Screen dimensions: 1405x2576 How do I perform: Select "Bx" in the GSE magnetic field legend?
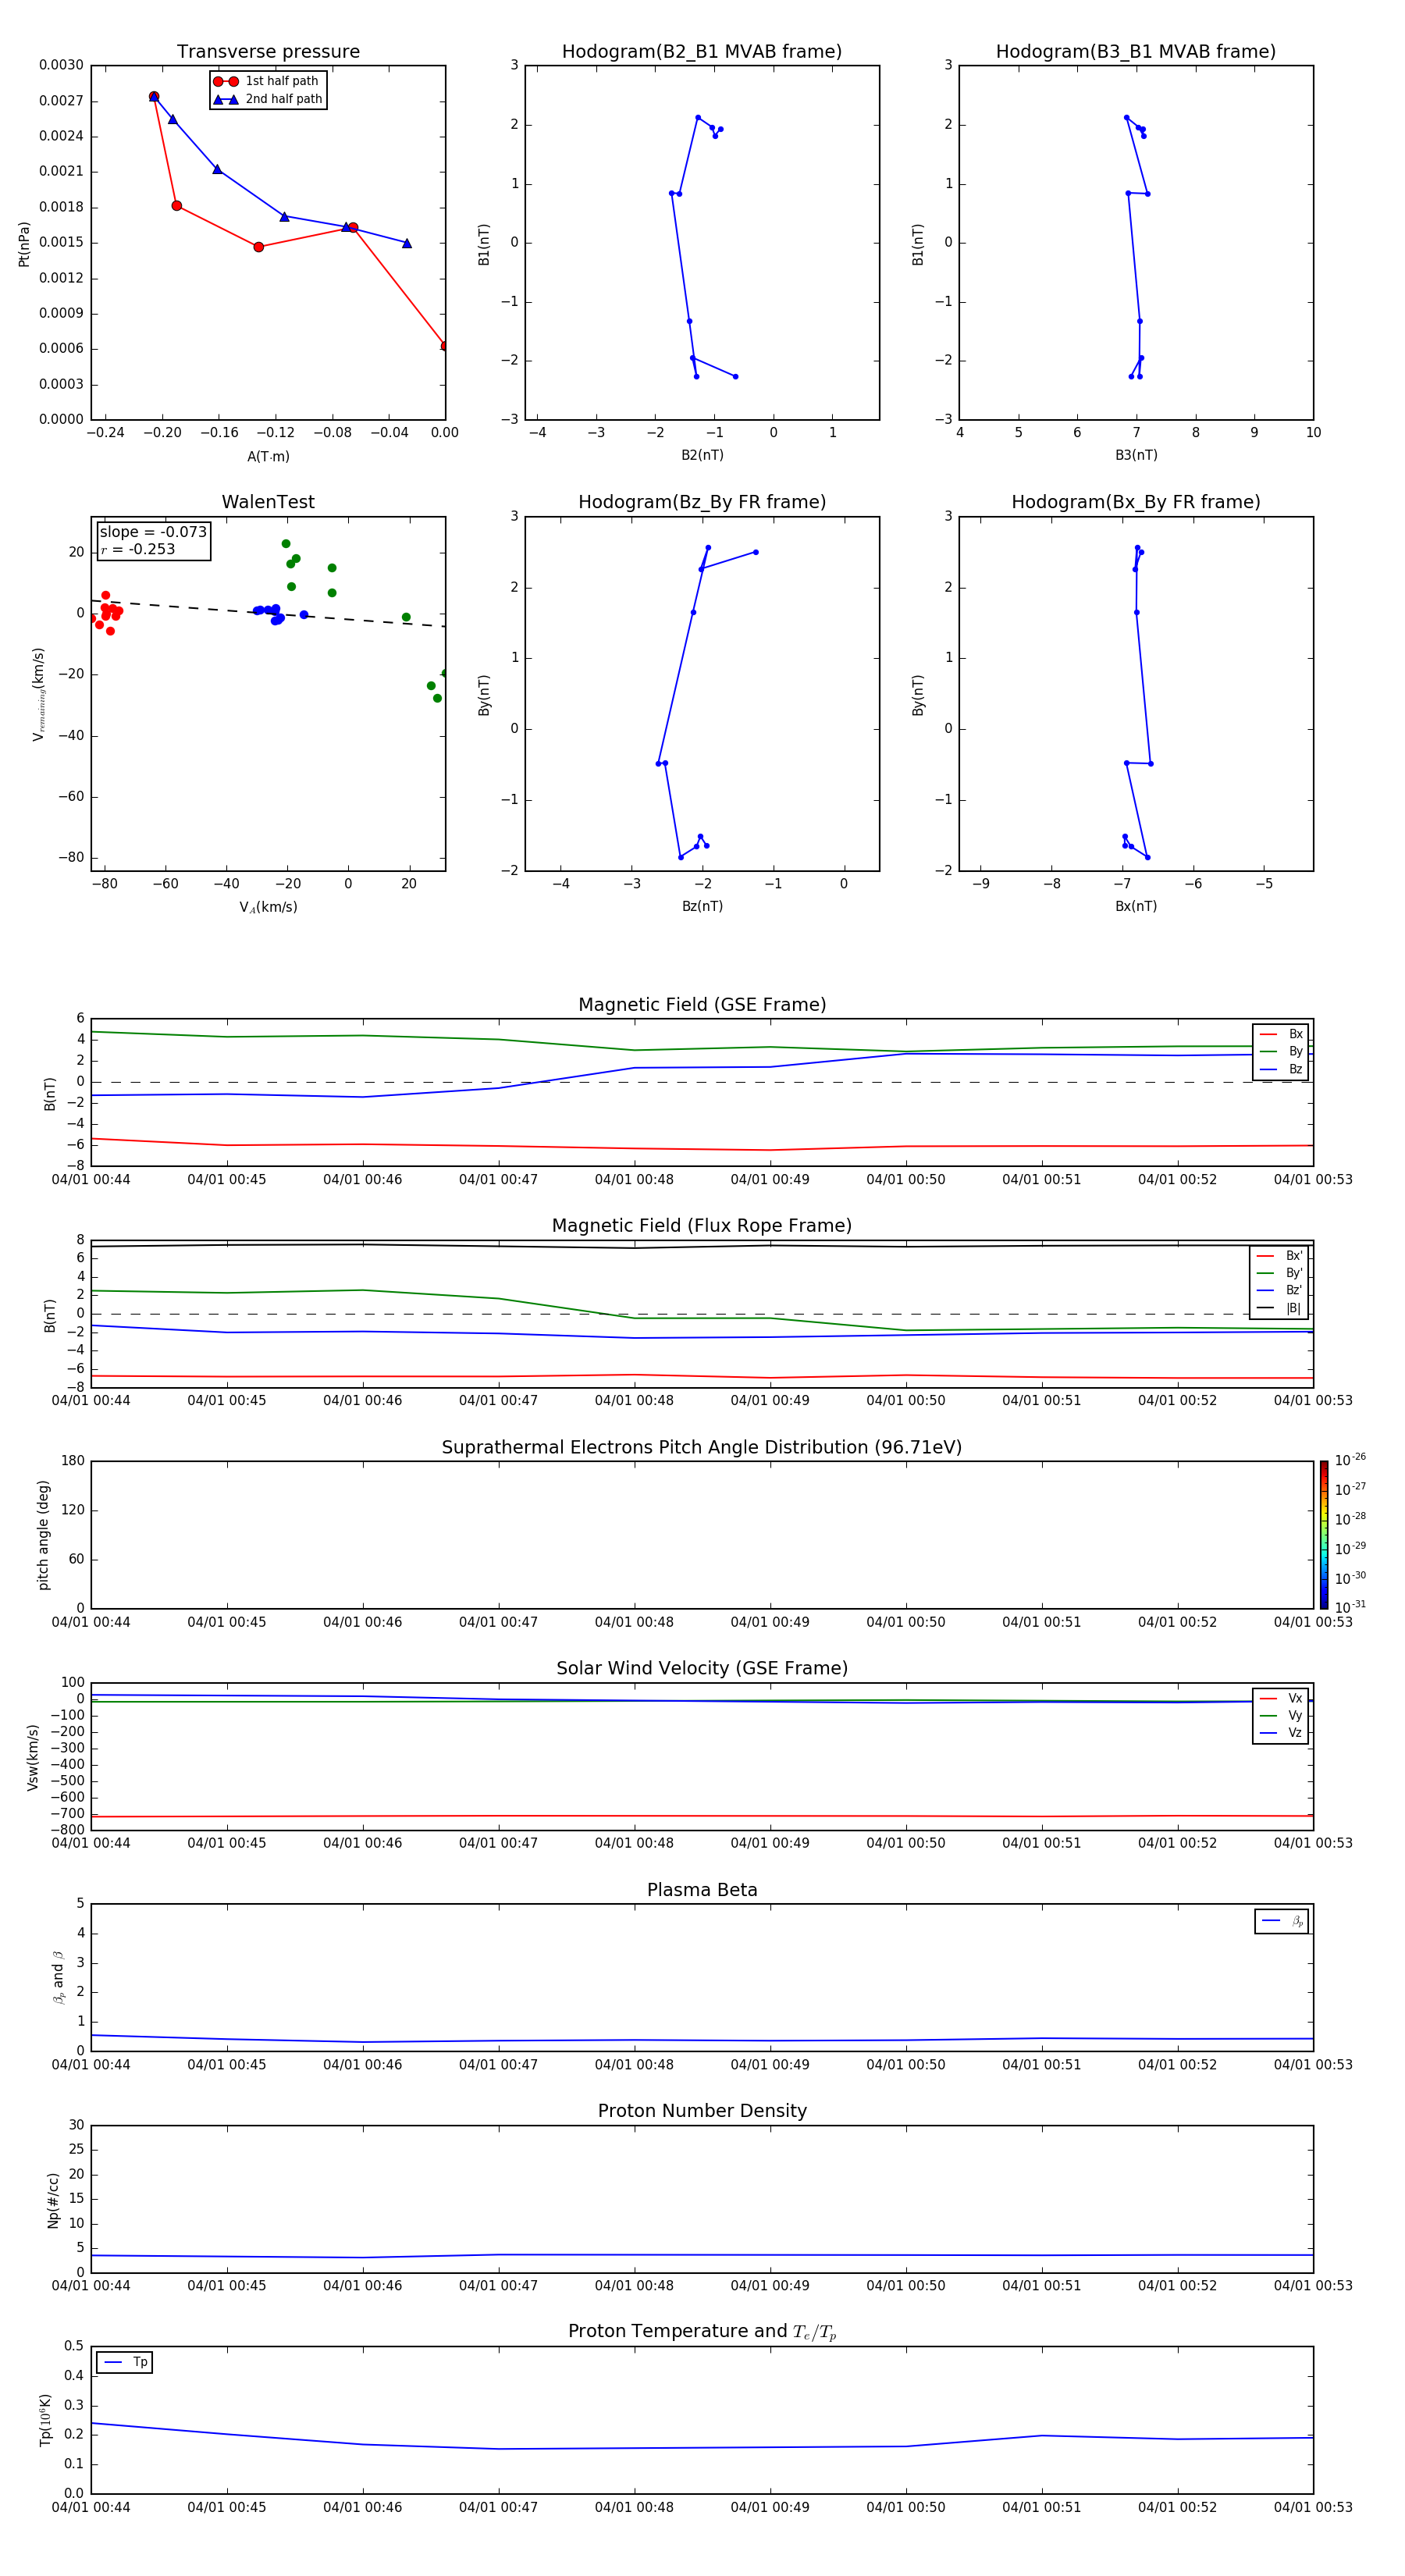(1281, 1034)
